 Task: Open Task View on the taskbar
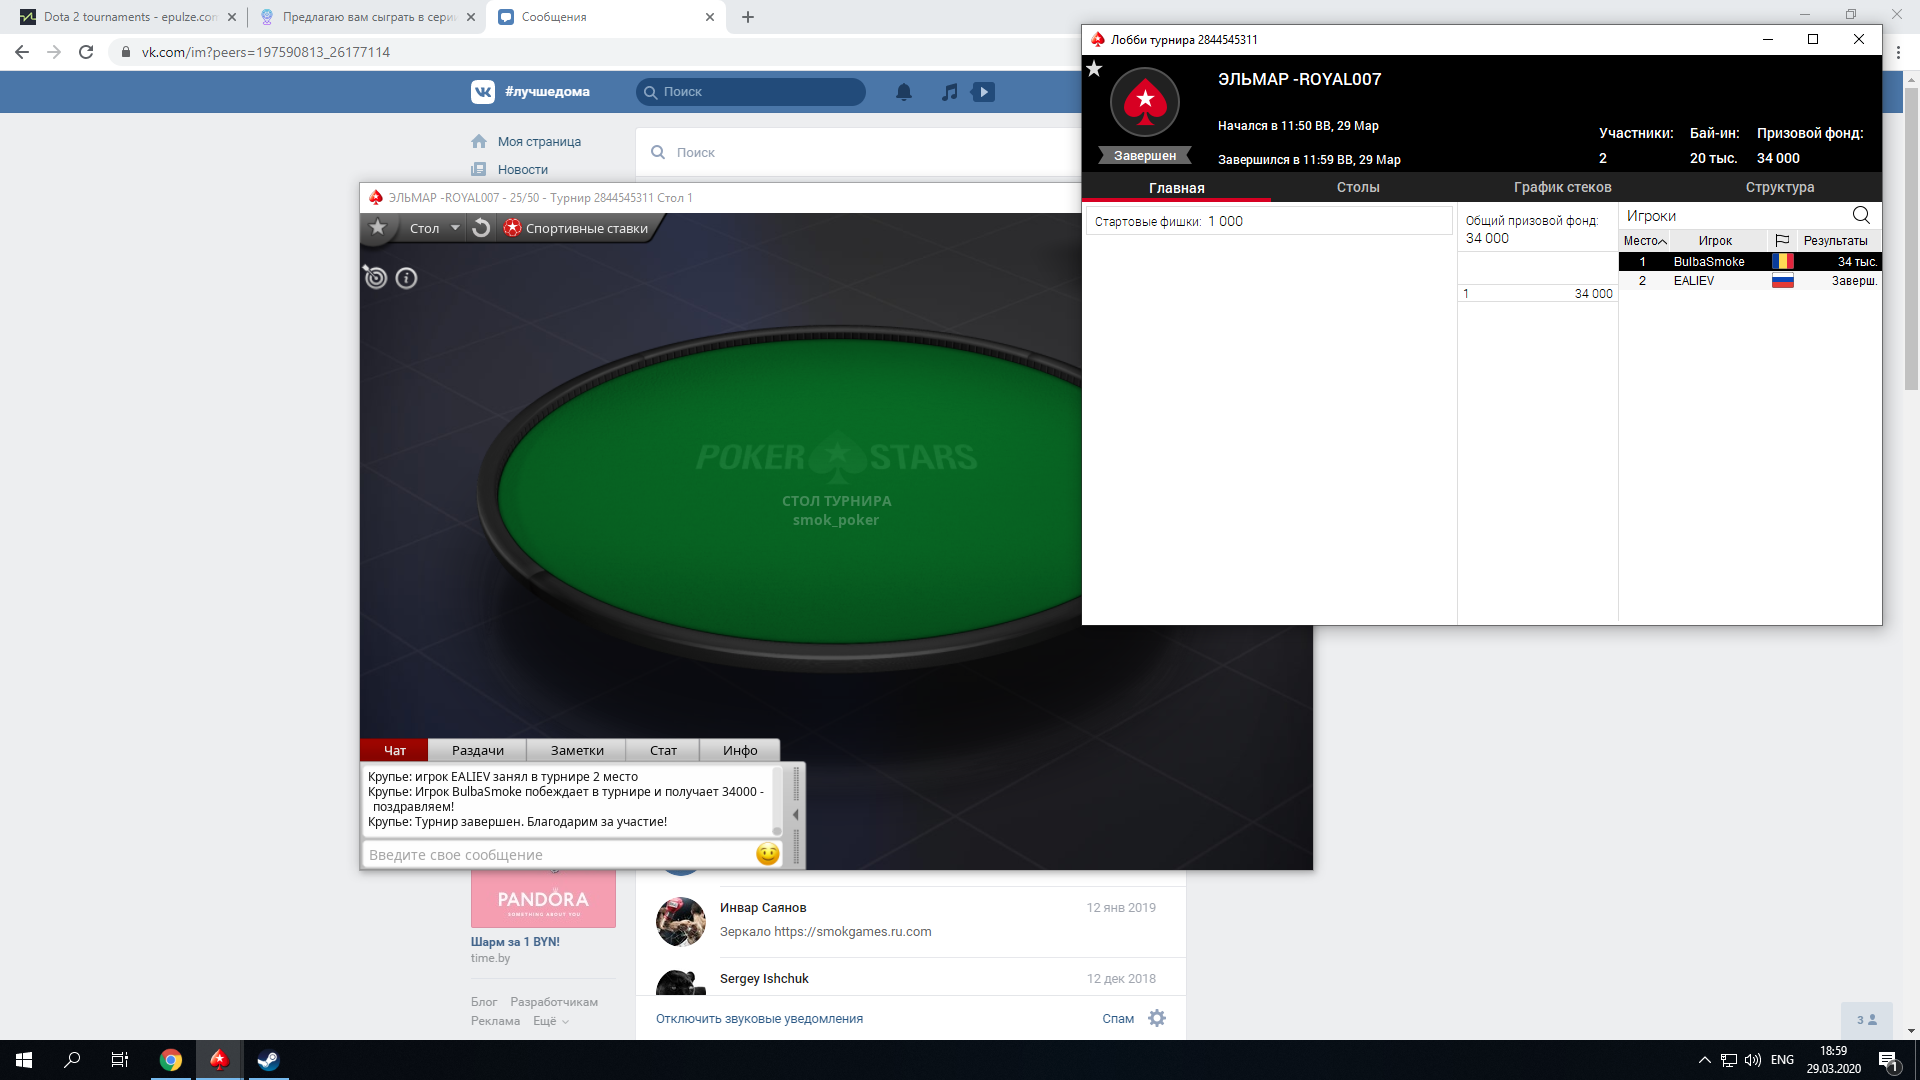point(120,1060)
